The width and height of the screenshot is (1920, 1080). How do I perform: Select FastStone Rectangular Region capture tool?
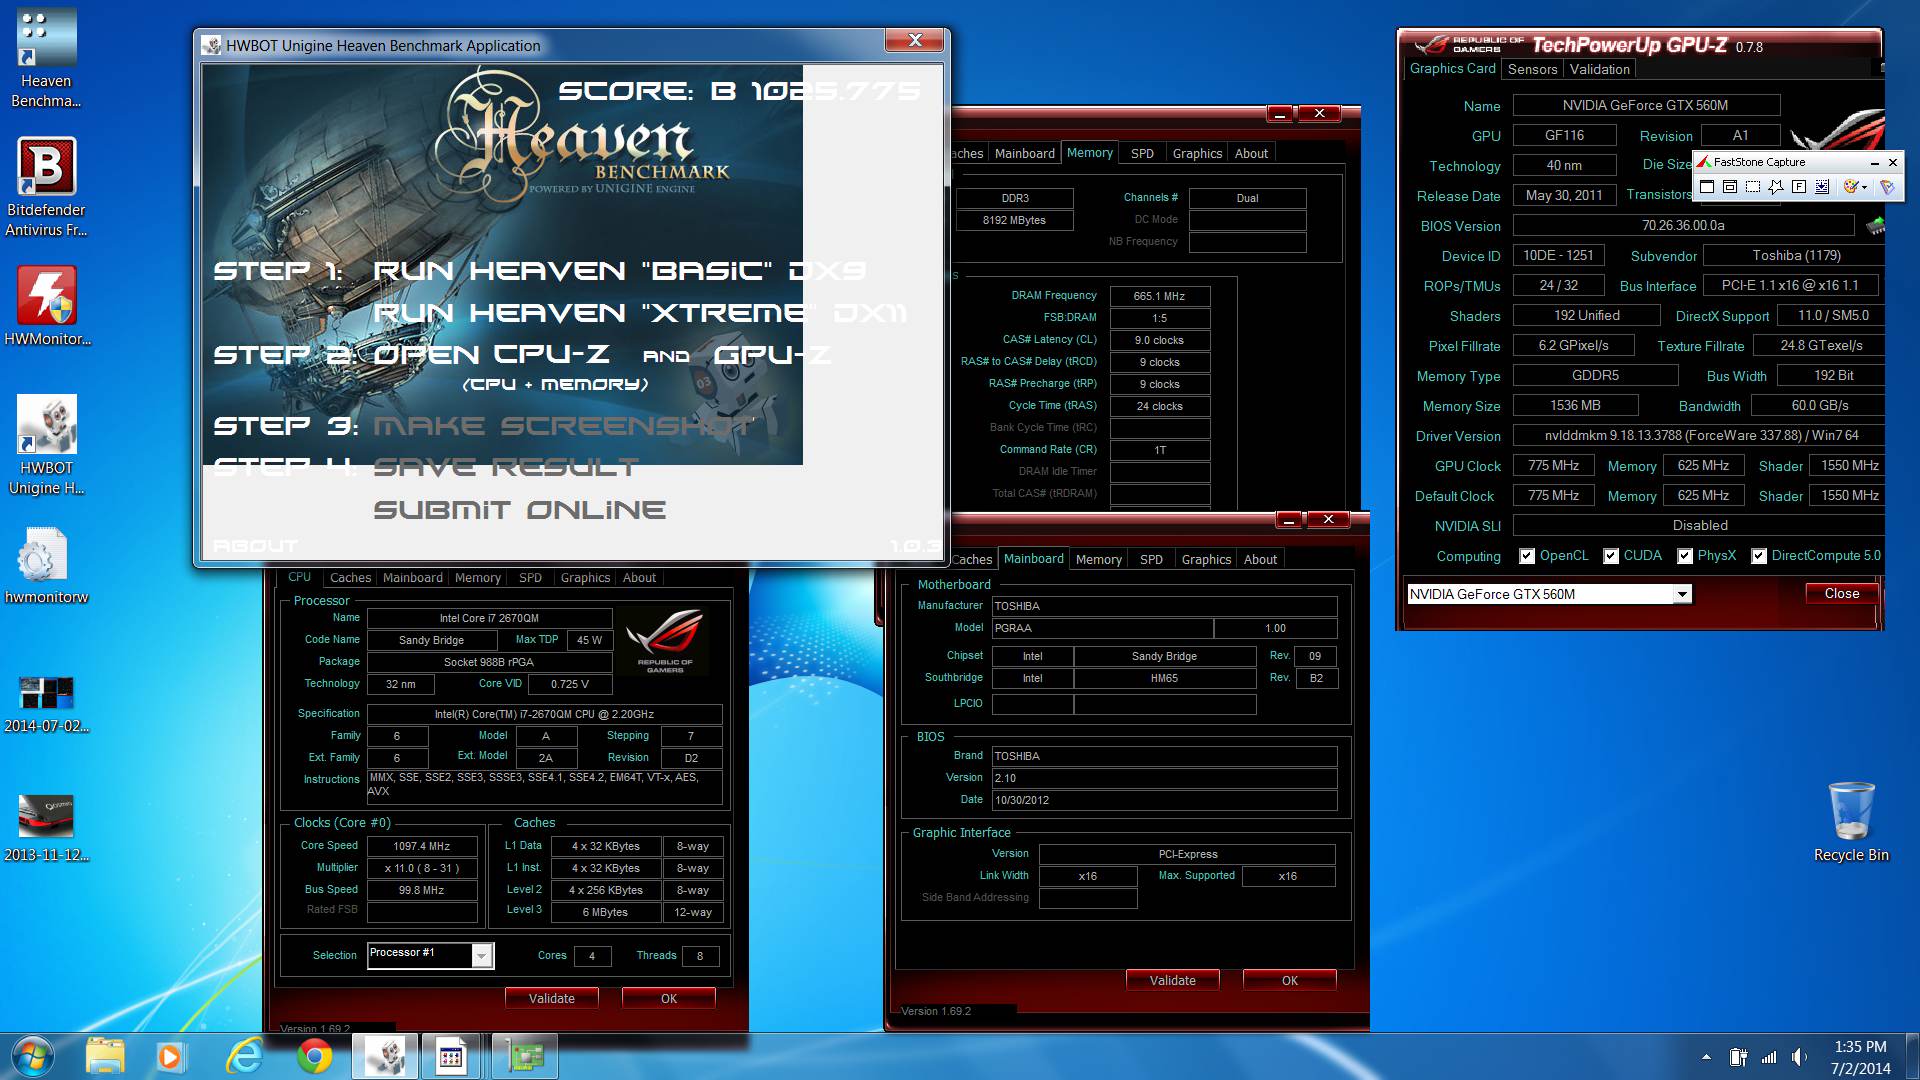click(x=1753, y=187)
